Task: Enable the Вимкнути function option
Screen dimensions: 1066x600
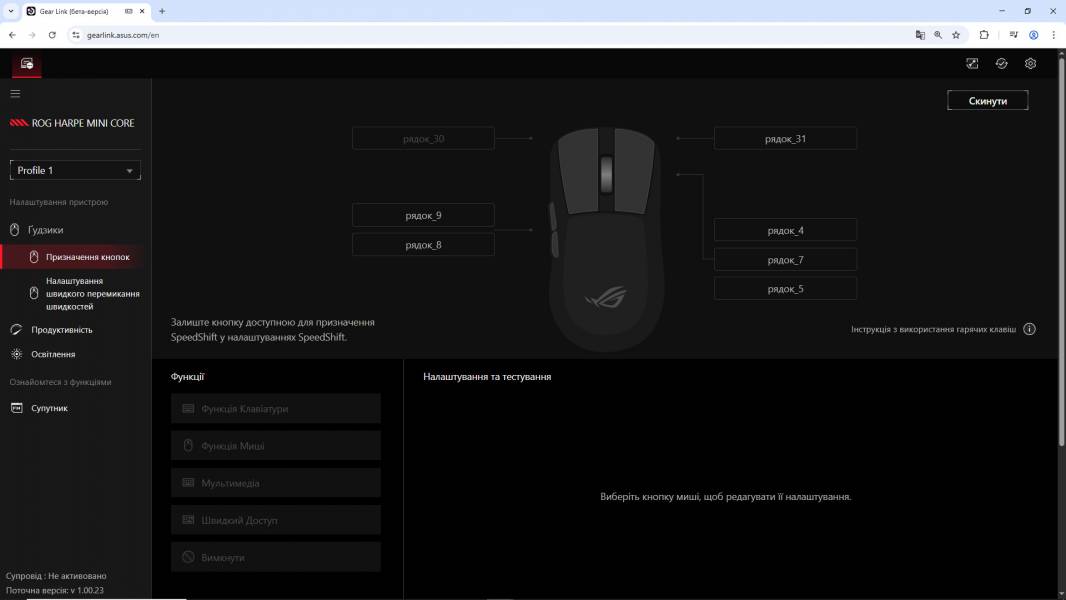Action: 276,557
